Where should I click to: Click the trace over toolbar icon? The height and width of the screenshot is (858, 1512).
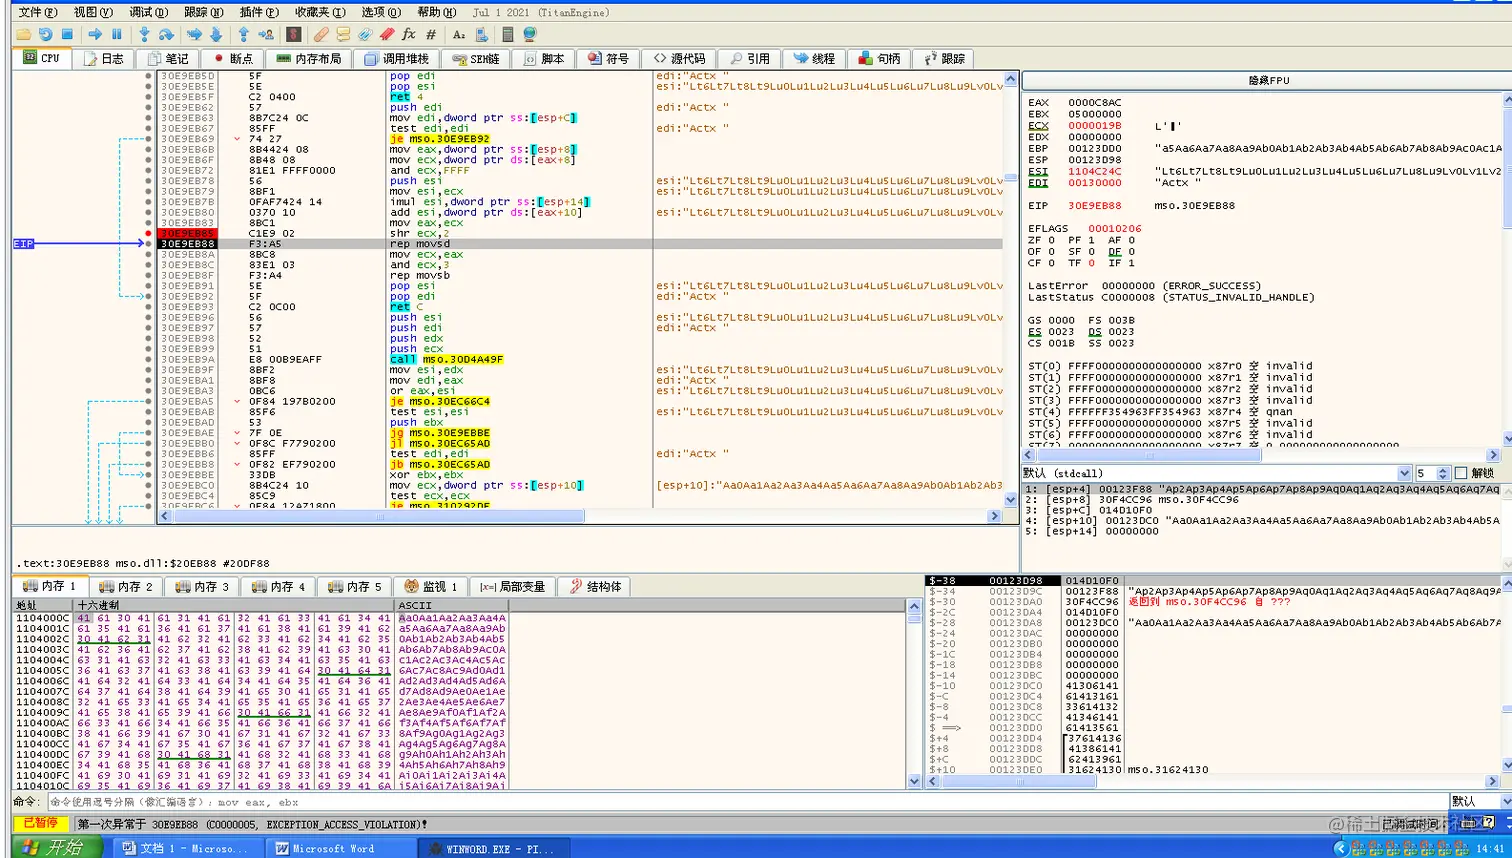coord(216,34)
